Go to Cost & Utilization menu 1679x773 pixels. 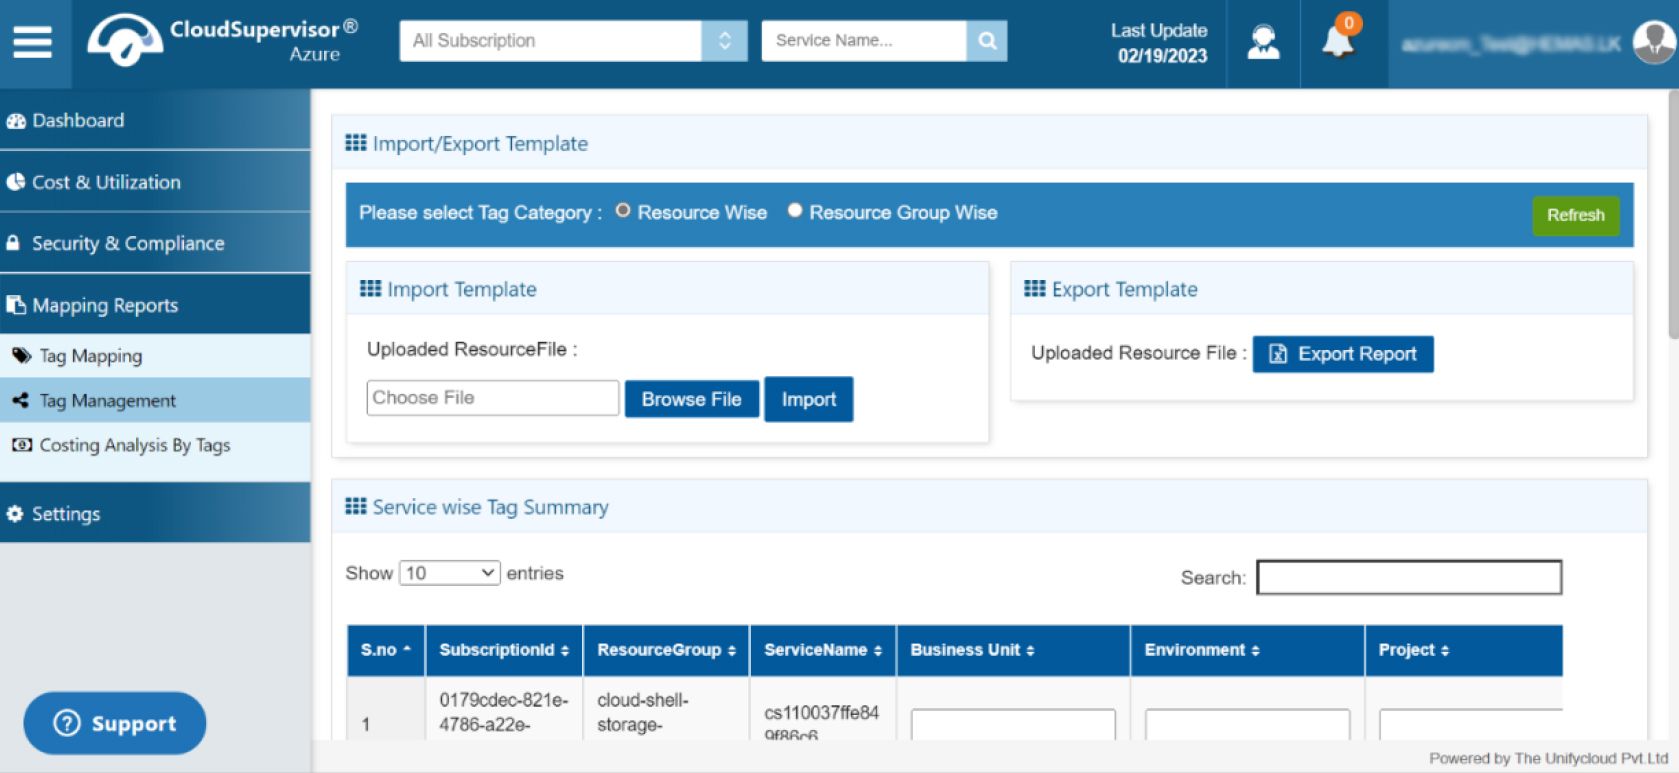pos(155,182)
